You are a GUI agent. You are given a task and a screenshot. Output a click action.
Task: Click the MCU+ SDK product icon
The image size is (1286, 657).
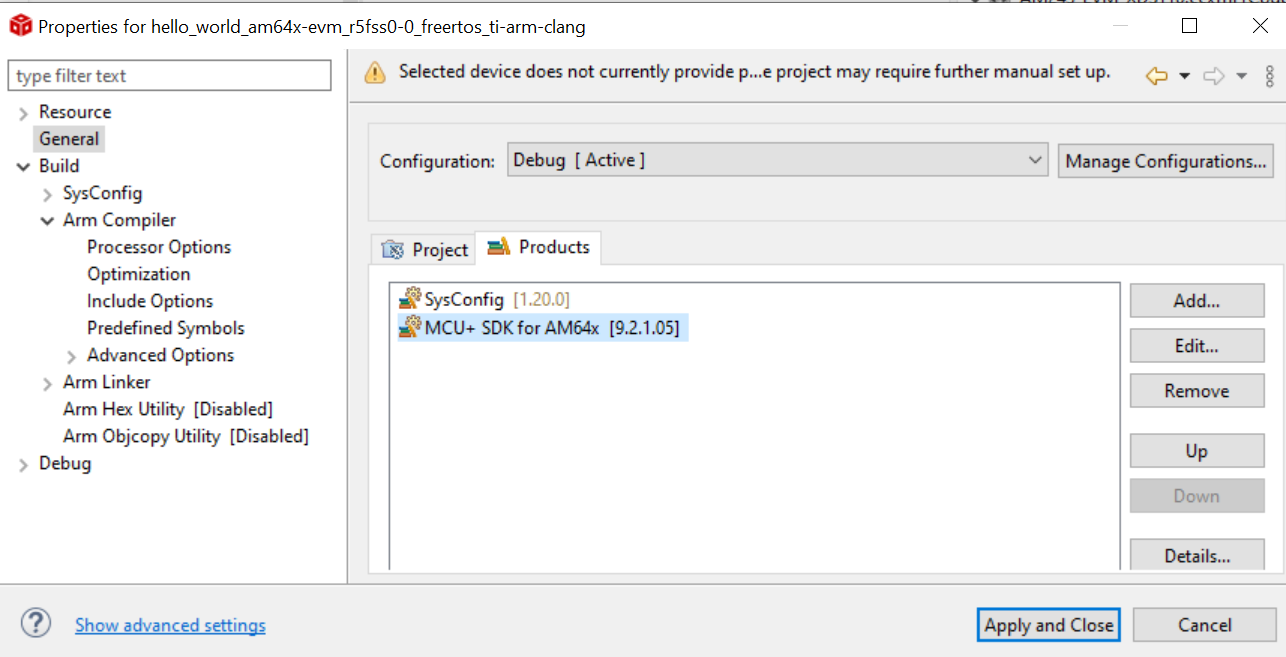(410, 327)
